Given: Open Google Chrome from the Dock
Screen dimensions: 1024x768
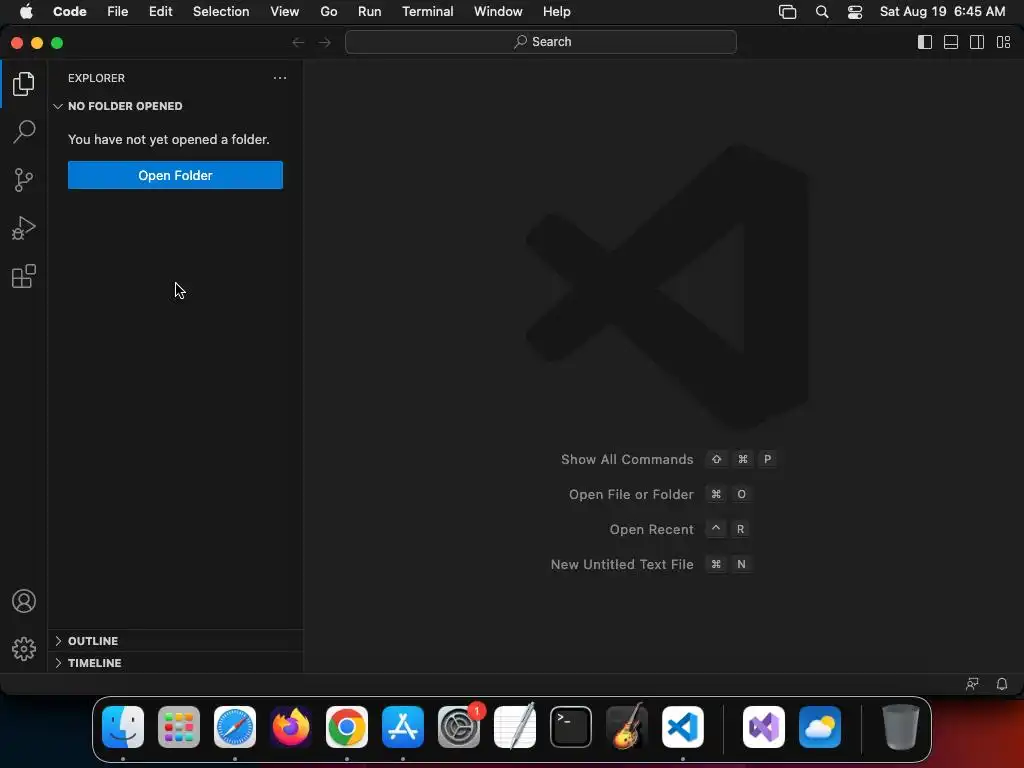Looking at the screenshot, I should point(347,727).
